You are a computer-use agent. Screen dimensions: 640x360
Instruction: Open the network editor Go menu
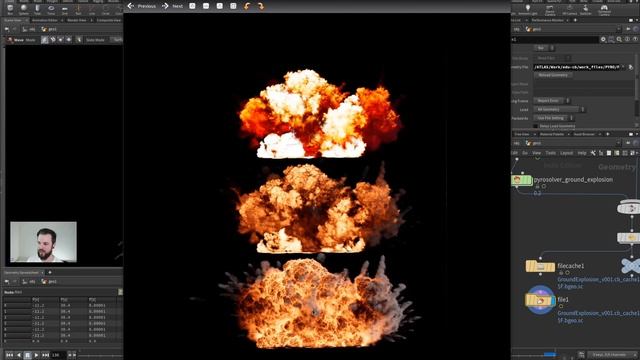525,153
